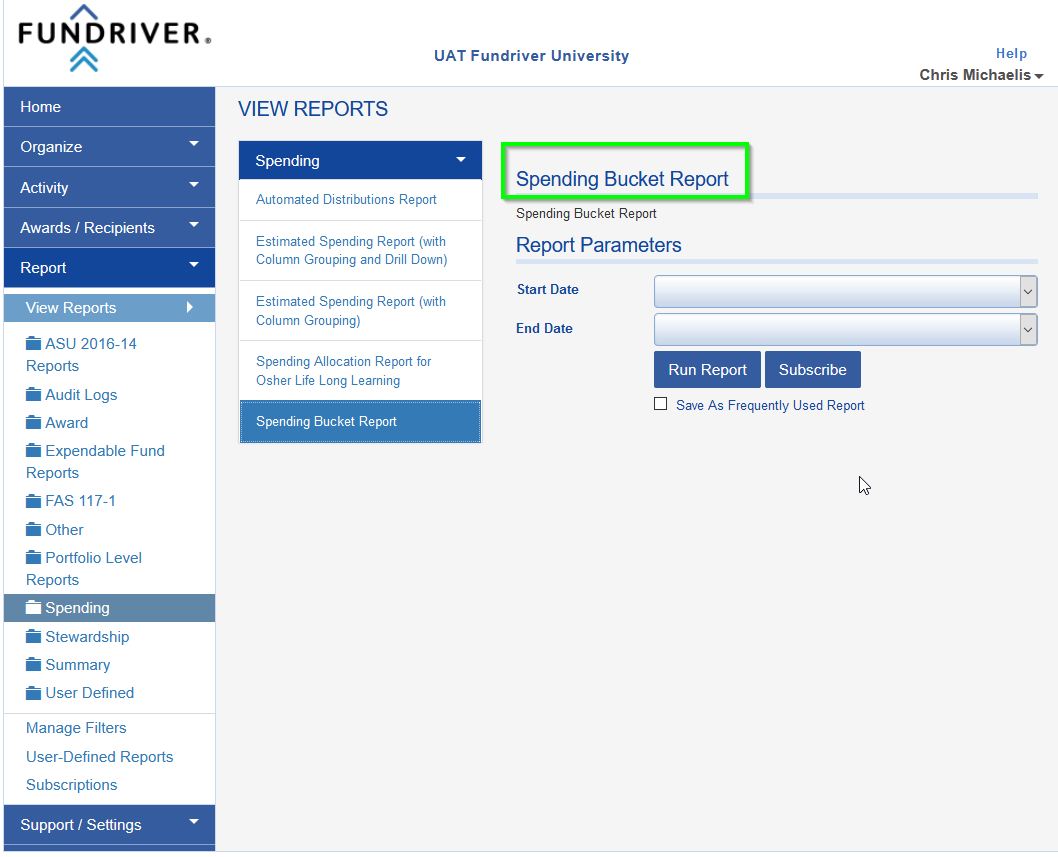Open the End Date dropdown arrow
Viewport: 1058px width, 857px height.
point(1028,330)
